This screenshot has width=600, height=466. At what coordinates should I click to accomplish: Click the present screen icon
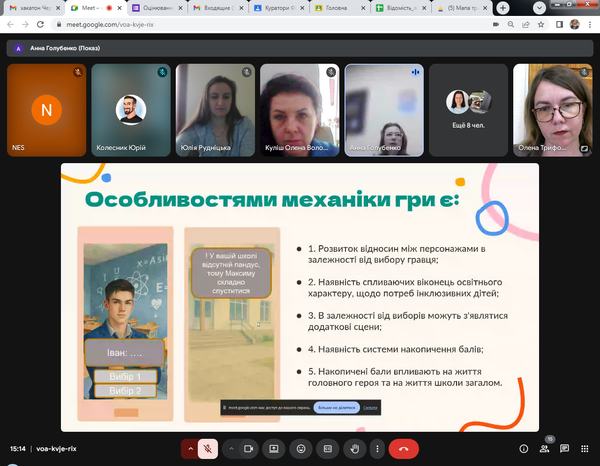click(273, 449)
